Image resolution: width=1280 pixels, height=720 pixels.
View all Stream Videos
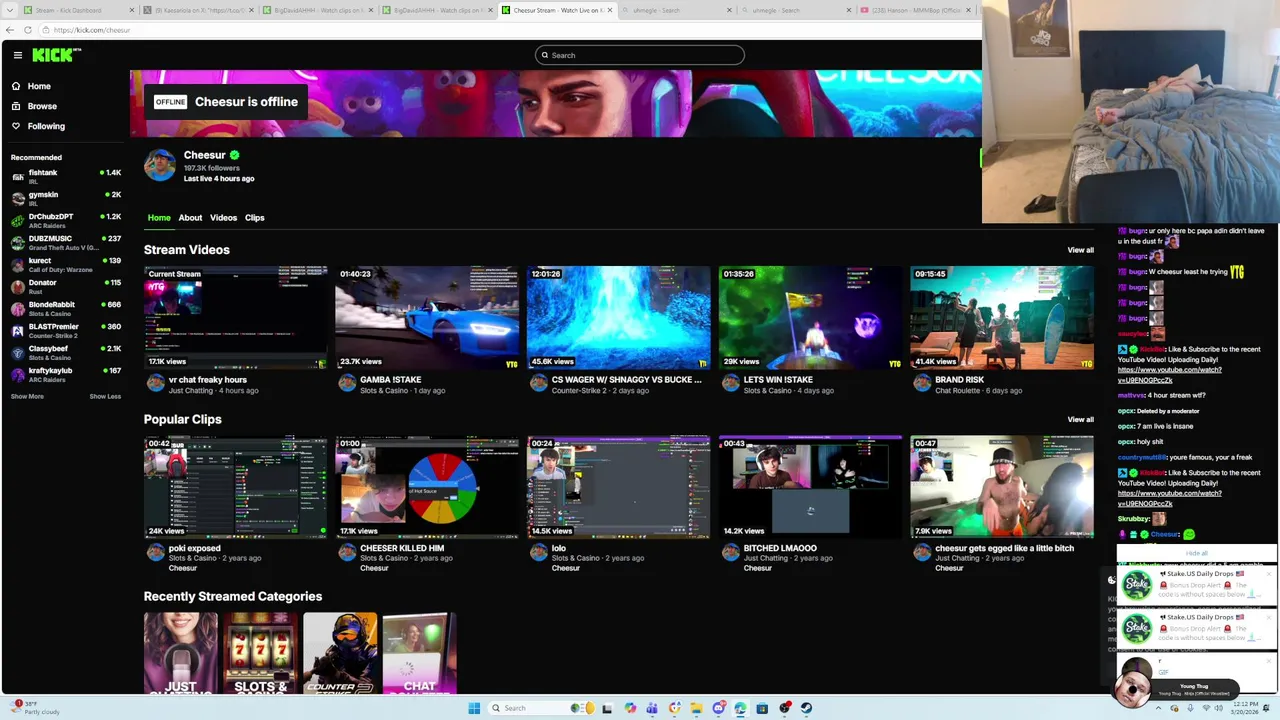(x=1080, y=250)
